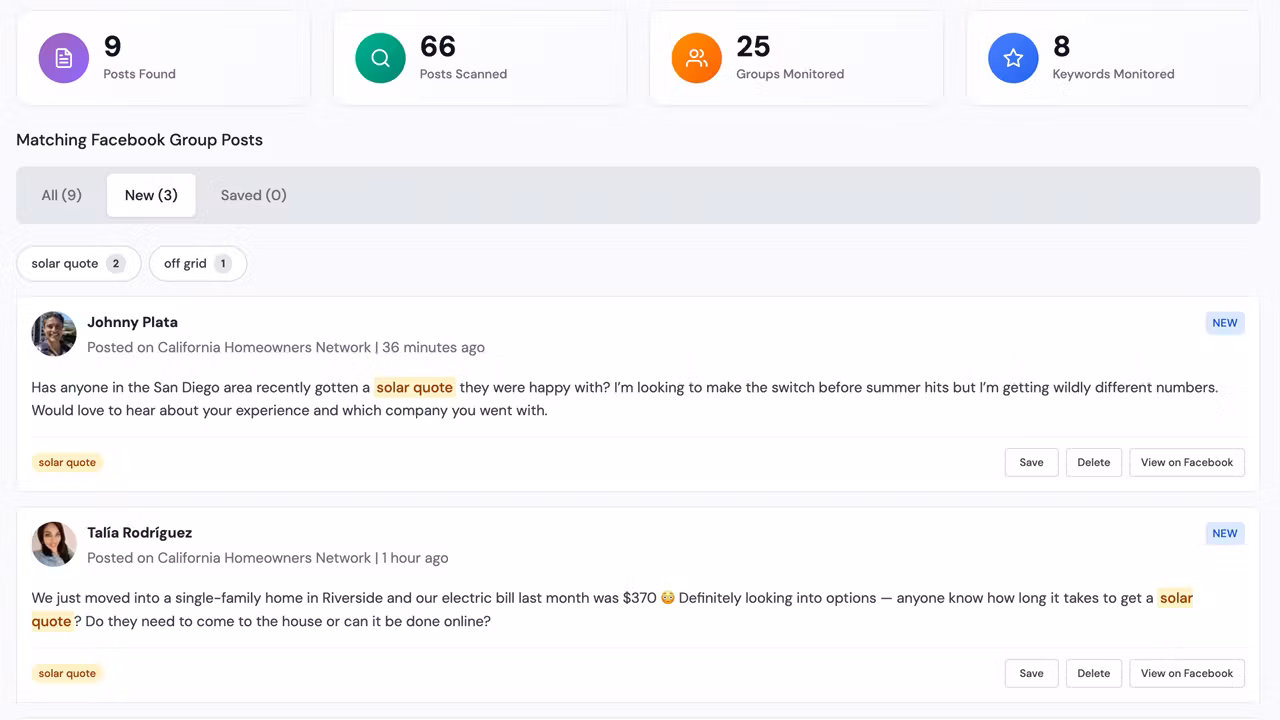1280x720 pixels.
Task: Toggle the solar quote keyword filter chip
Action: (78, 264)
